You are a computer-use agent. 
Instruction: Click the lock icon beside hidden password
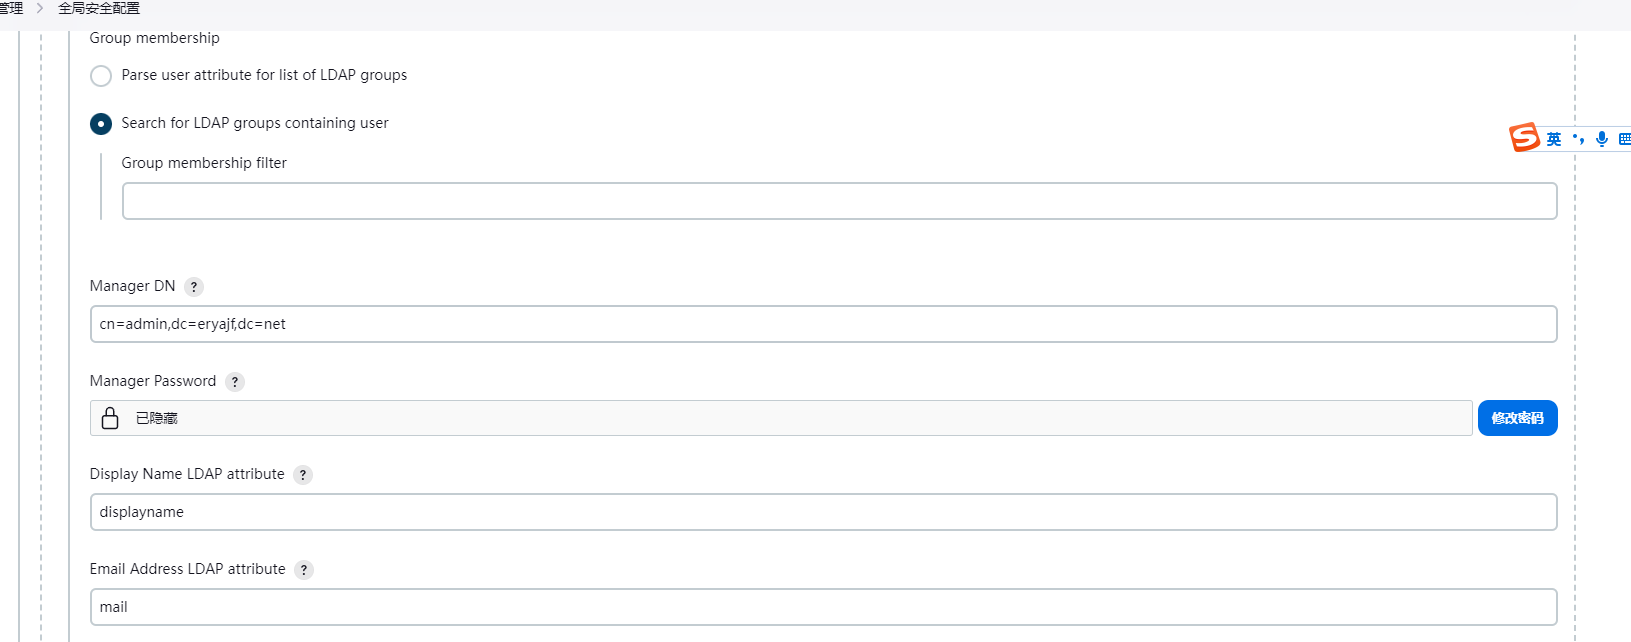pyautogui.click(x=110, y=418)
